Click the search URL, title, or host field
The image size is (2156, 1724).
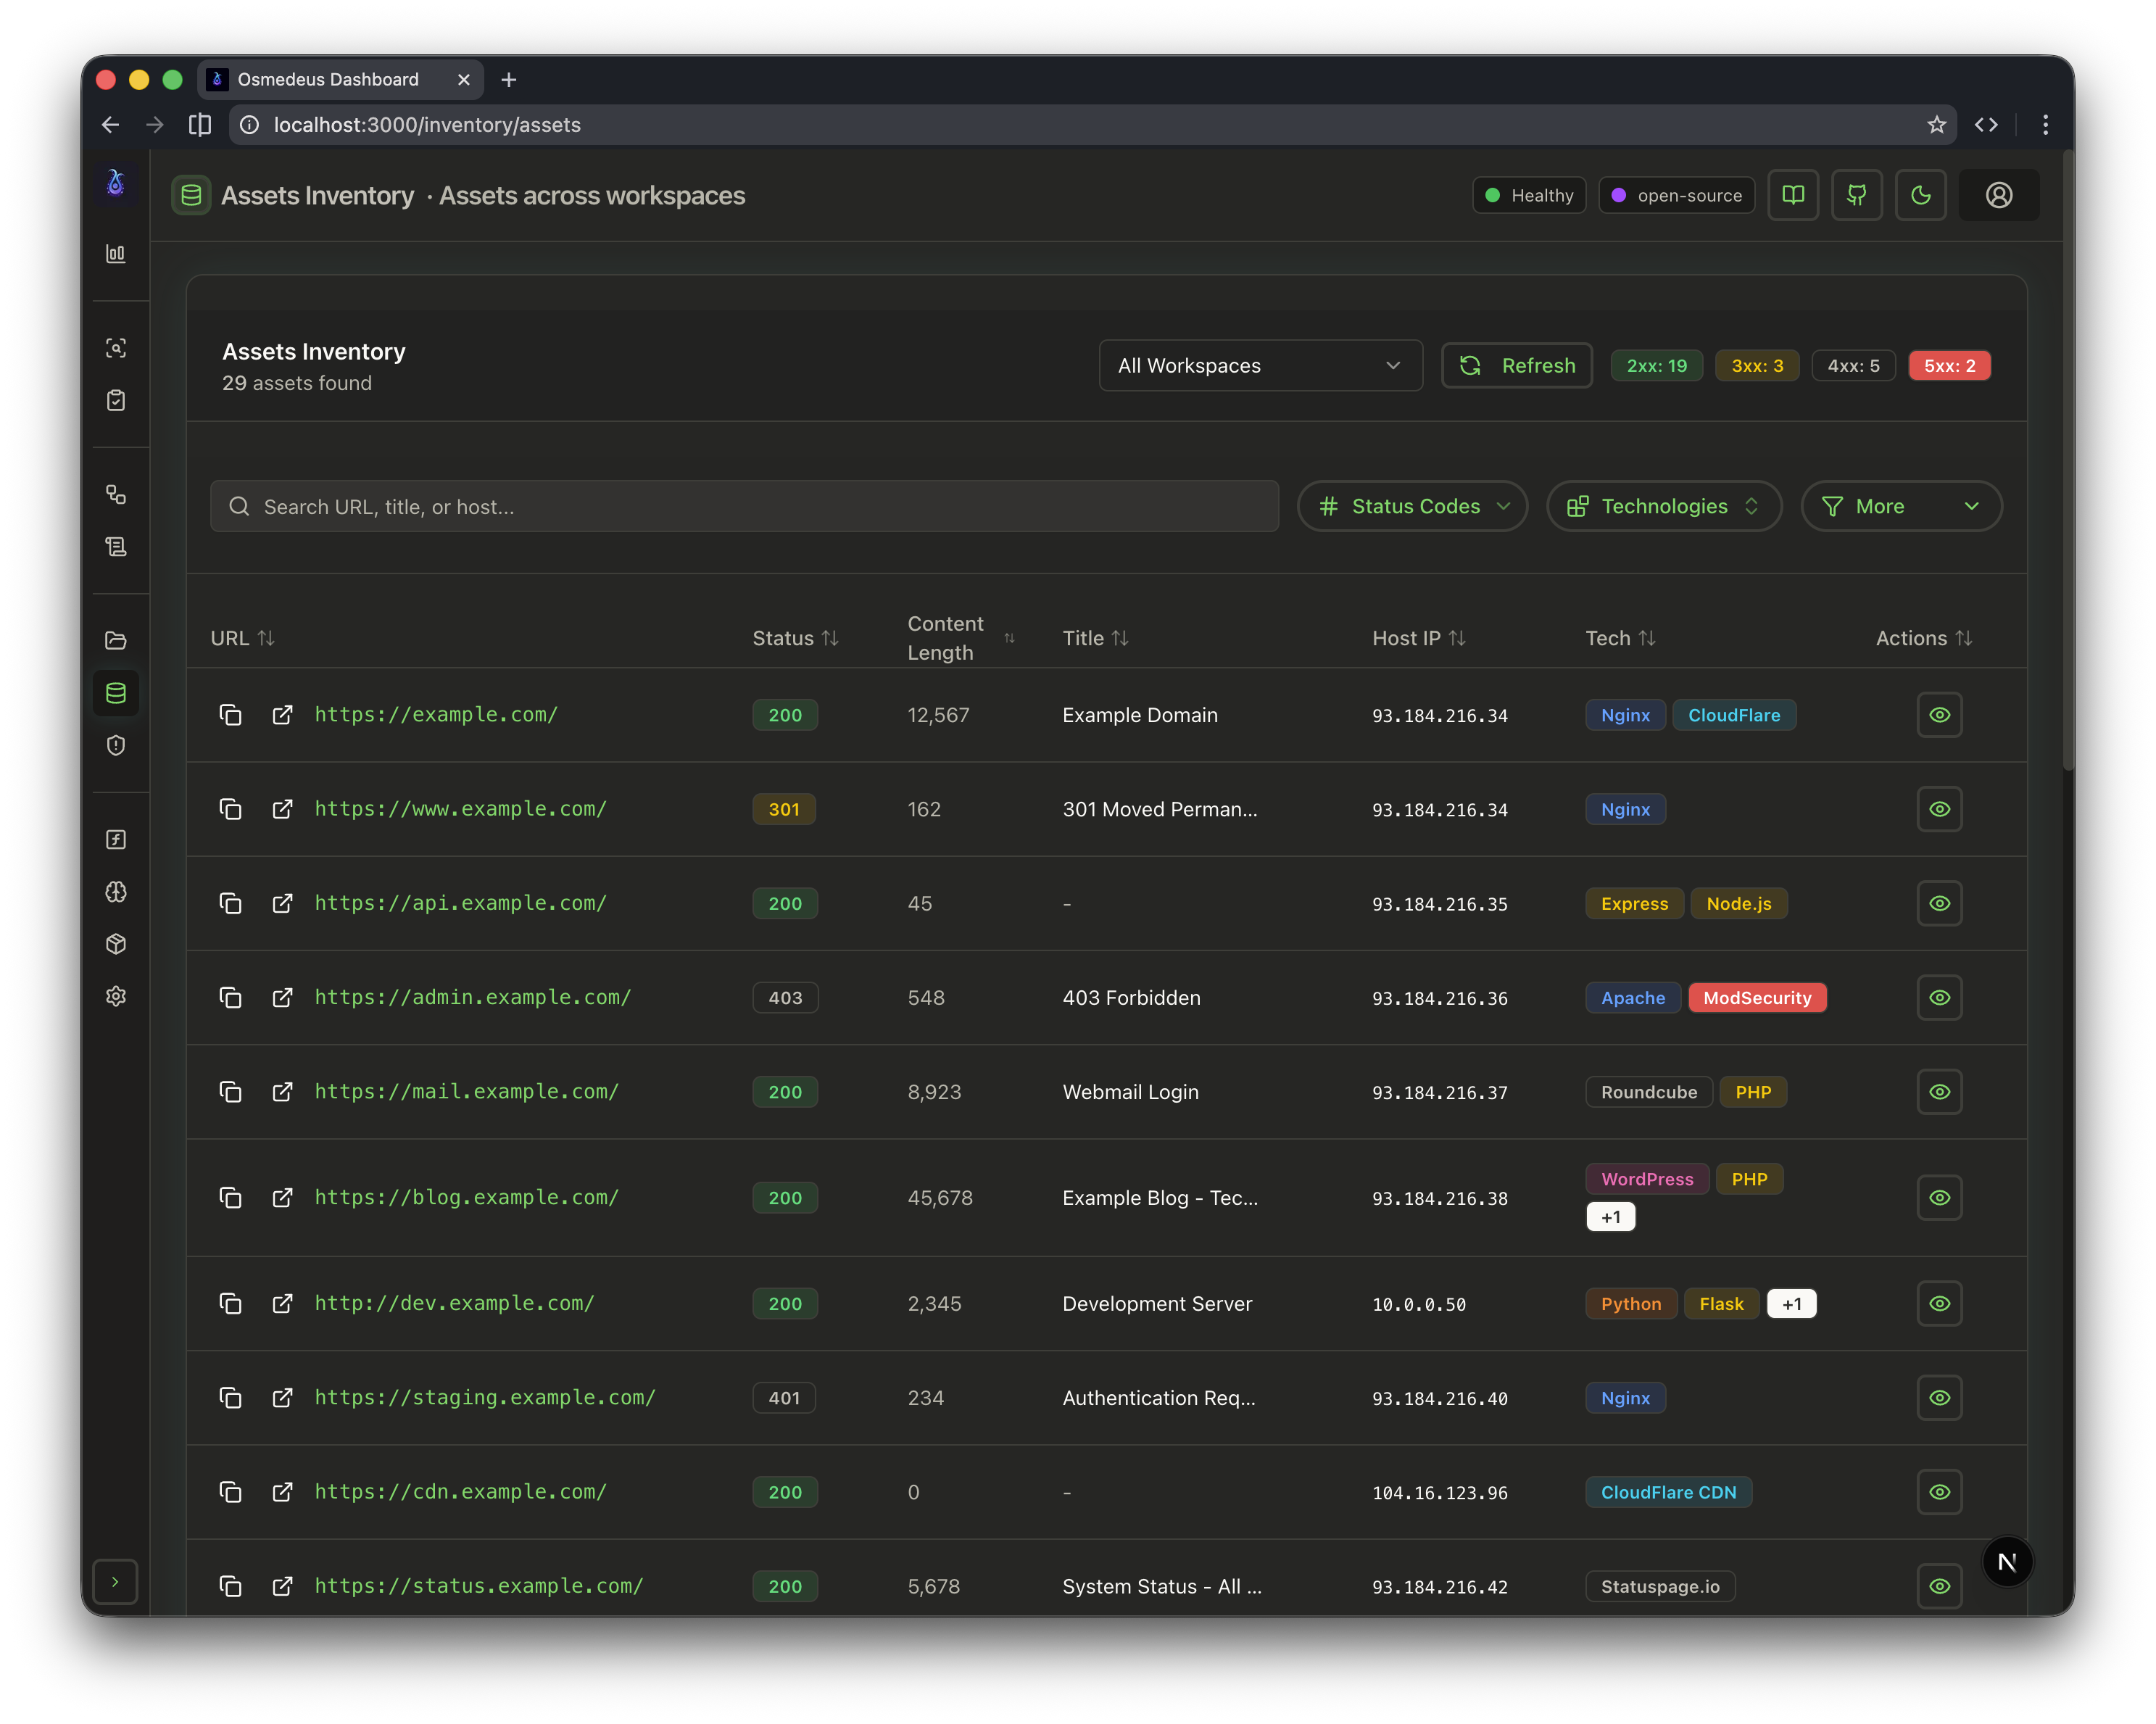pyautogui.click(x=744, y=506)
